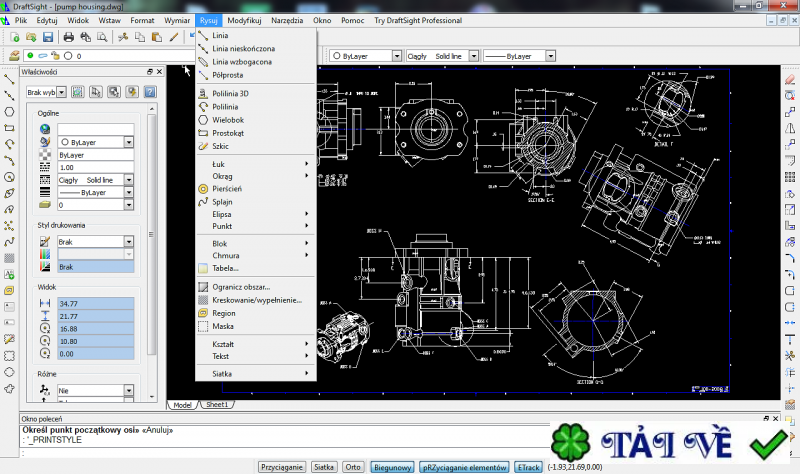Toggle Przyciąganie snap in the status bar
The width and height of the screenshot is (800, 474).
(281, 467)
